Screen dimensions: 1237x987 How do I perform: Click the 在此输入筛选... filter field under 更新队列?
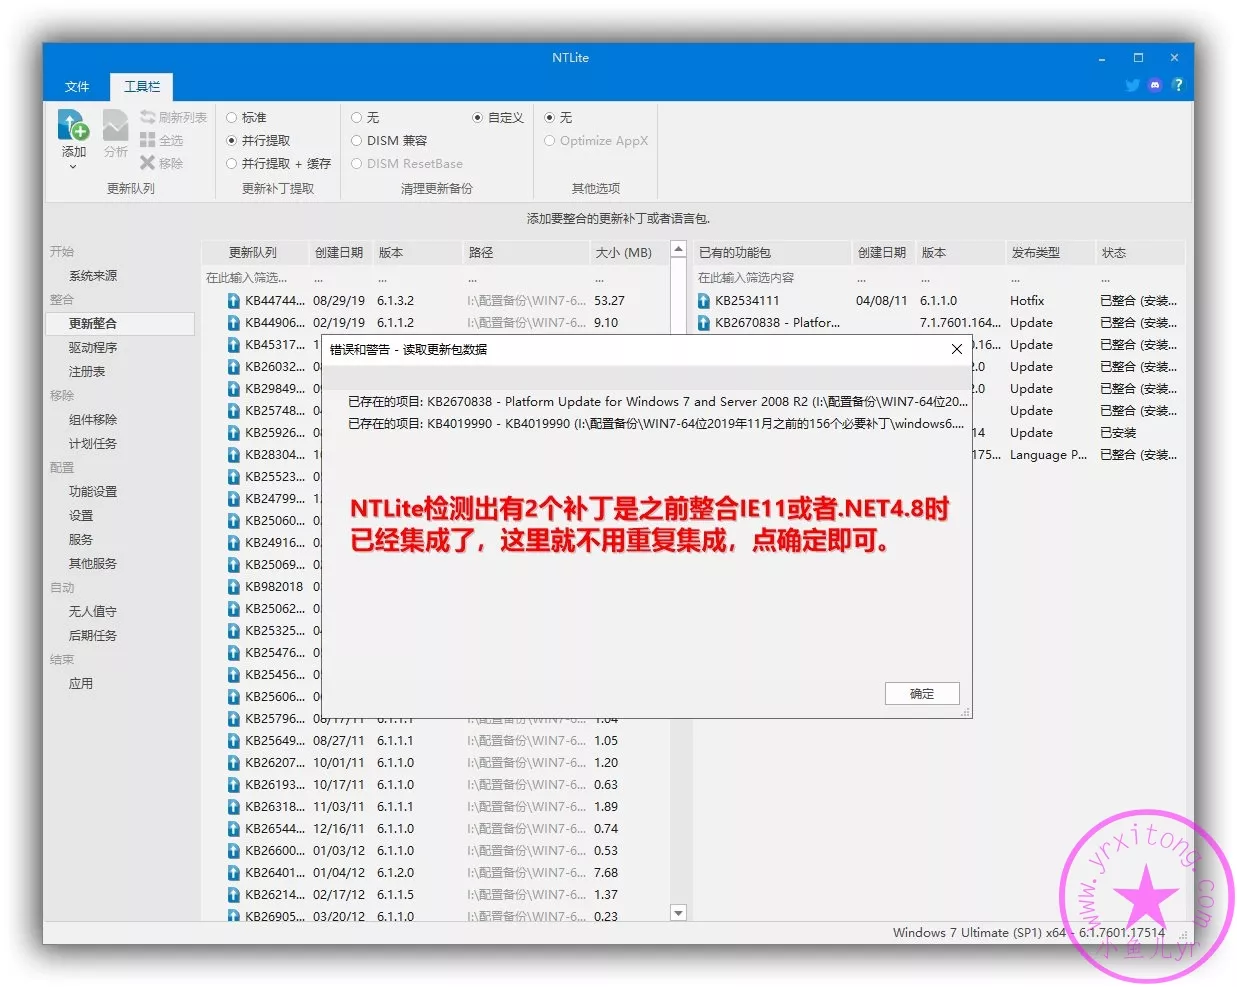tap(254, 278)
